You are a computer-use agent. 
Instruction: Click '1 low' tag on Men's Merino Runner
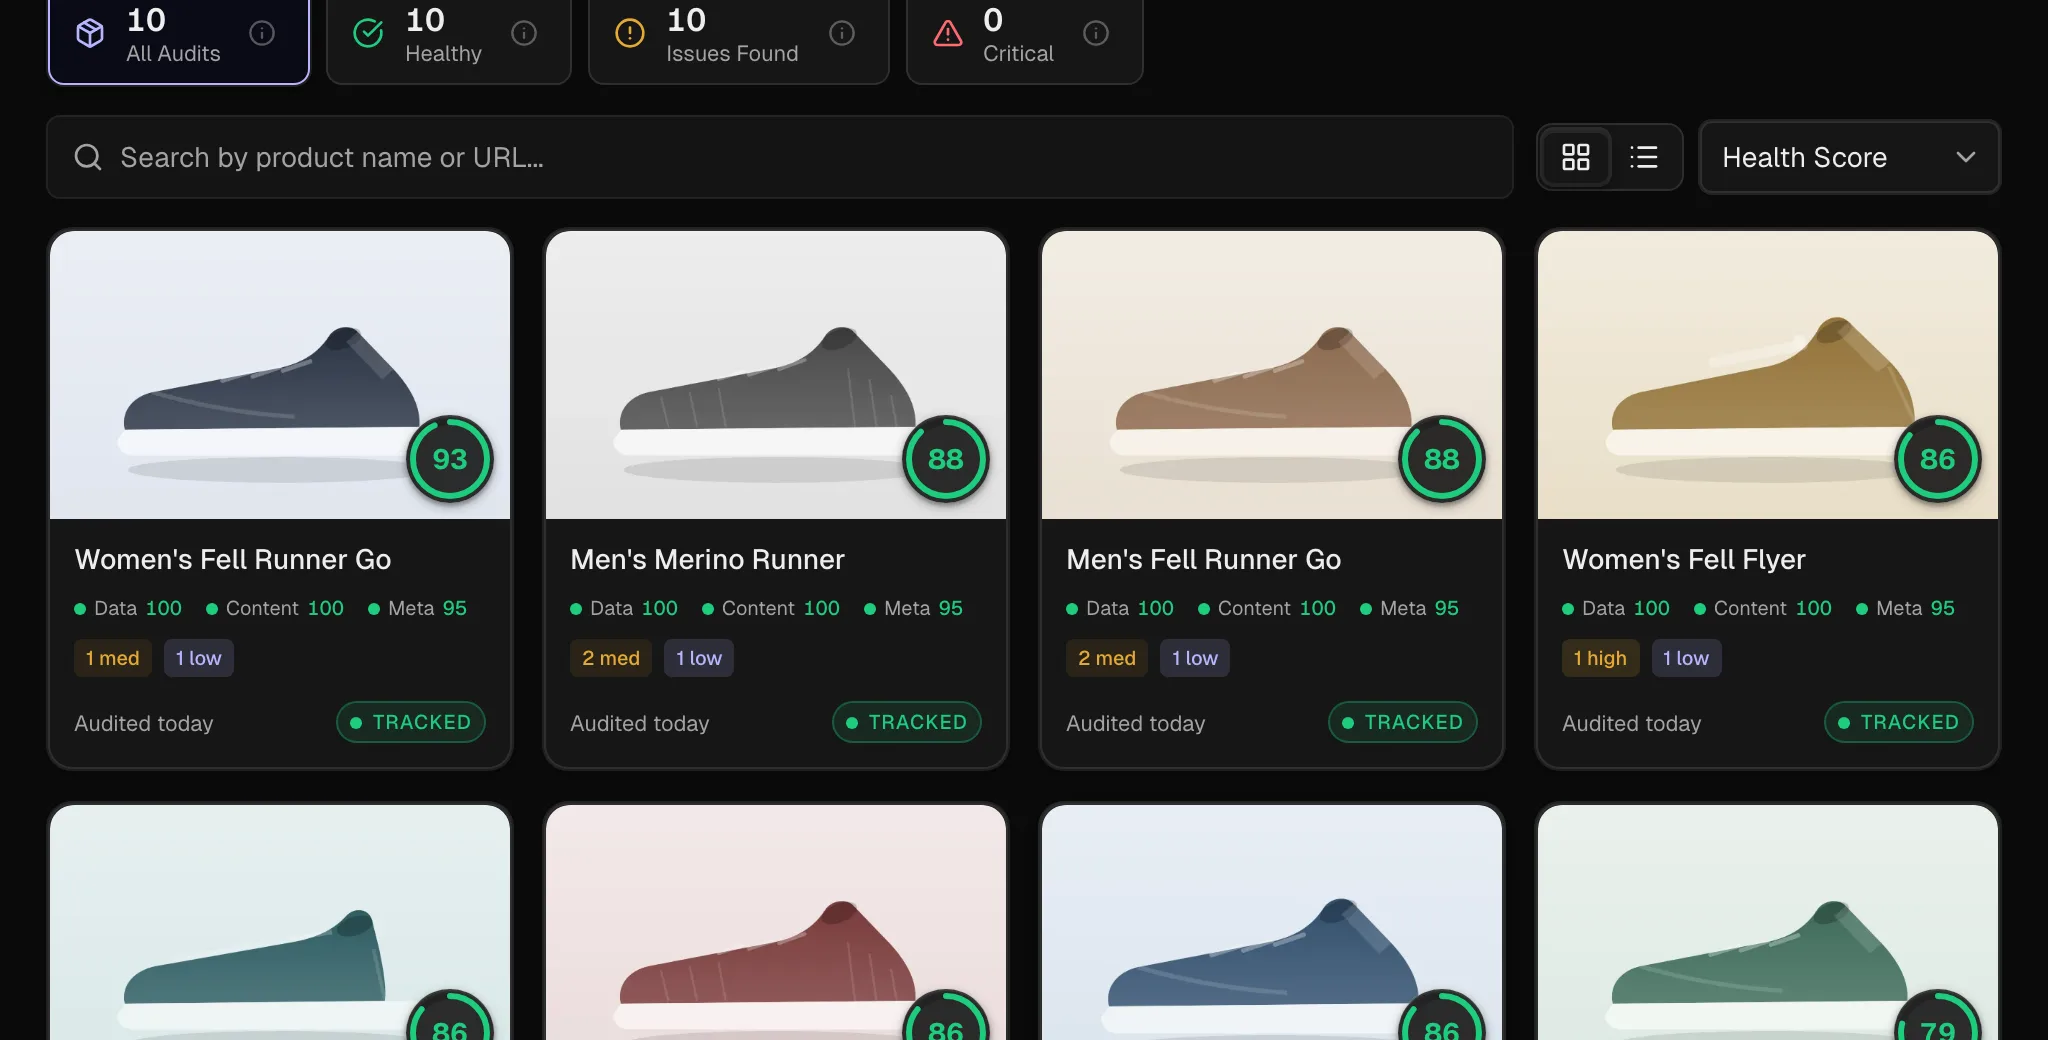pos(699,658)
